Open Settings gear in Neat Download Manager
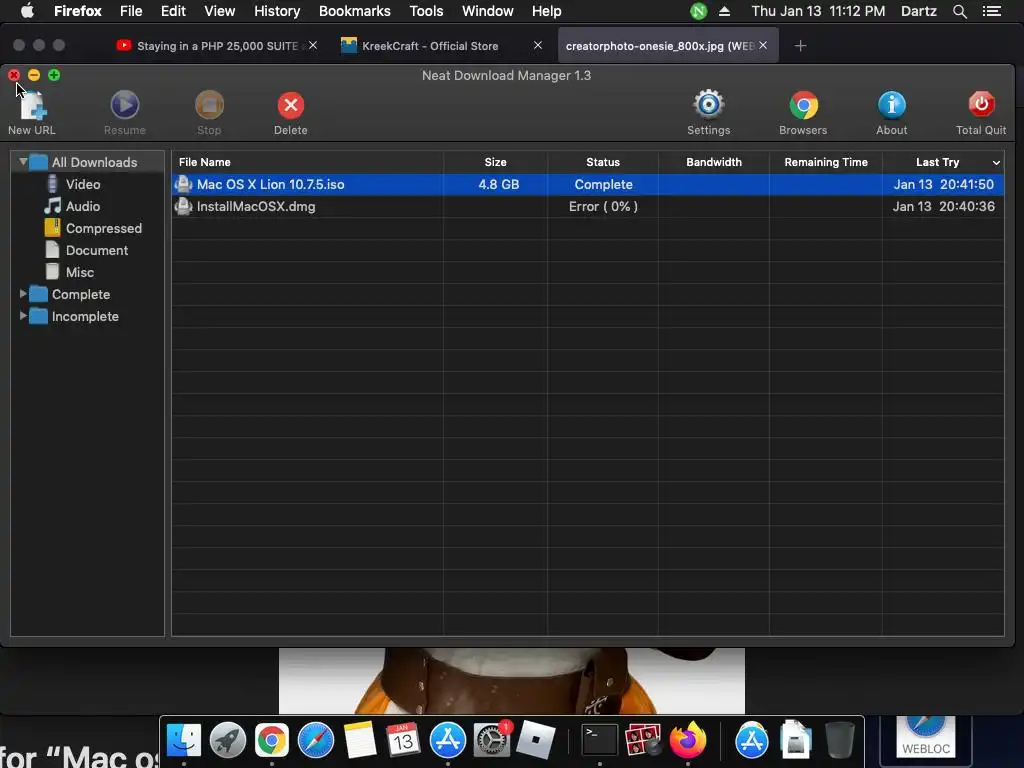 pos(709,104)
